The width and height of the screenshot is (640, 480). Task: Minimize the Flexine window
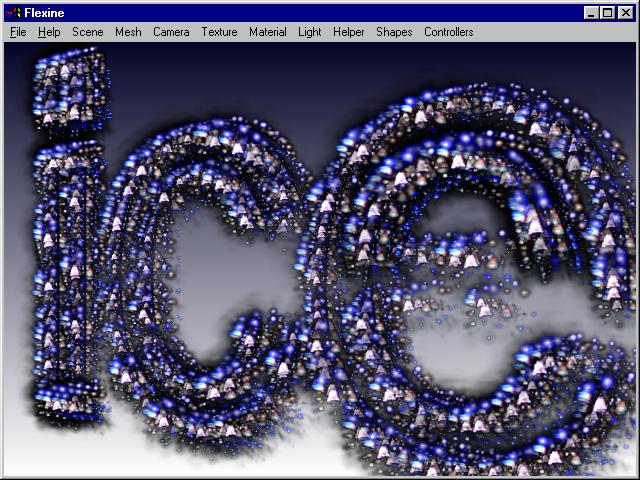tap(591, 13)
